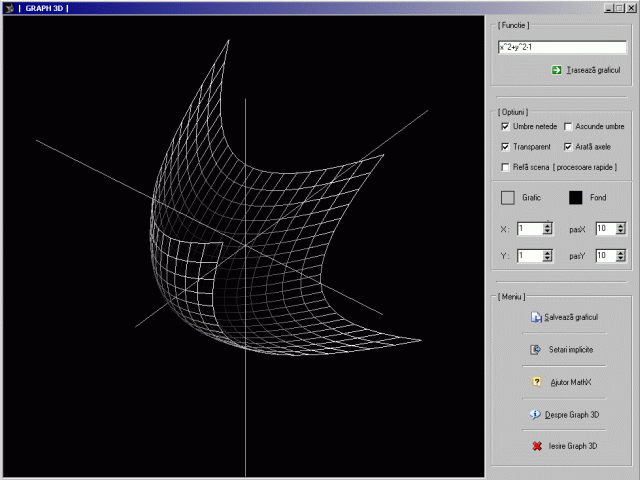
Task: Click the red X icon for Iesire Graph 3D
Action: coord(537,446)
